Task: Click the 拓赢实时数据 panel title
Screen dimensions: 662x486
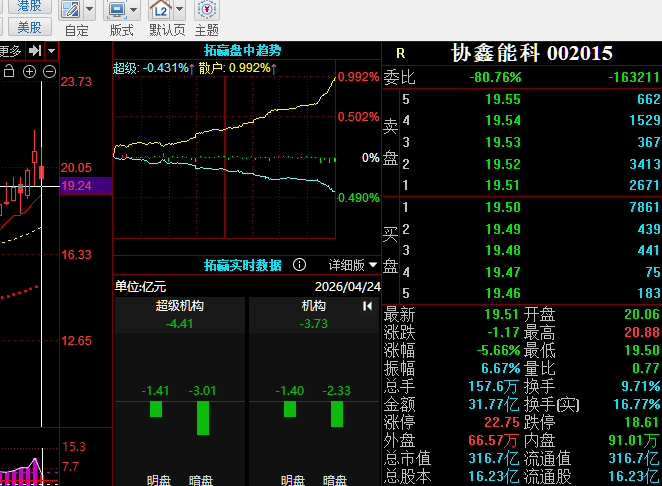Action: click(x=243, y=265)
